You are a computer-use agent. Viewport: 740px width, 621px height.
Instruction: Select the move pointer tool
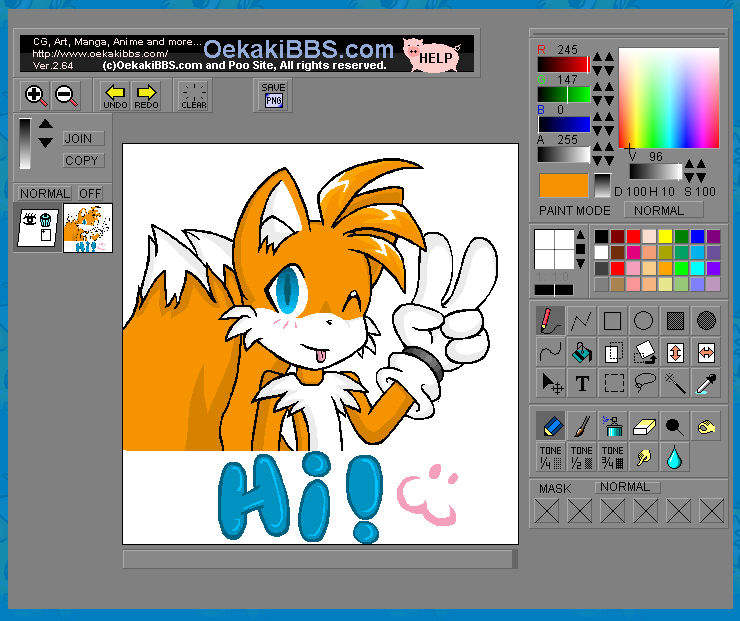[x=550, y=383]
